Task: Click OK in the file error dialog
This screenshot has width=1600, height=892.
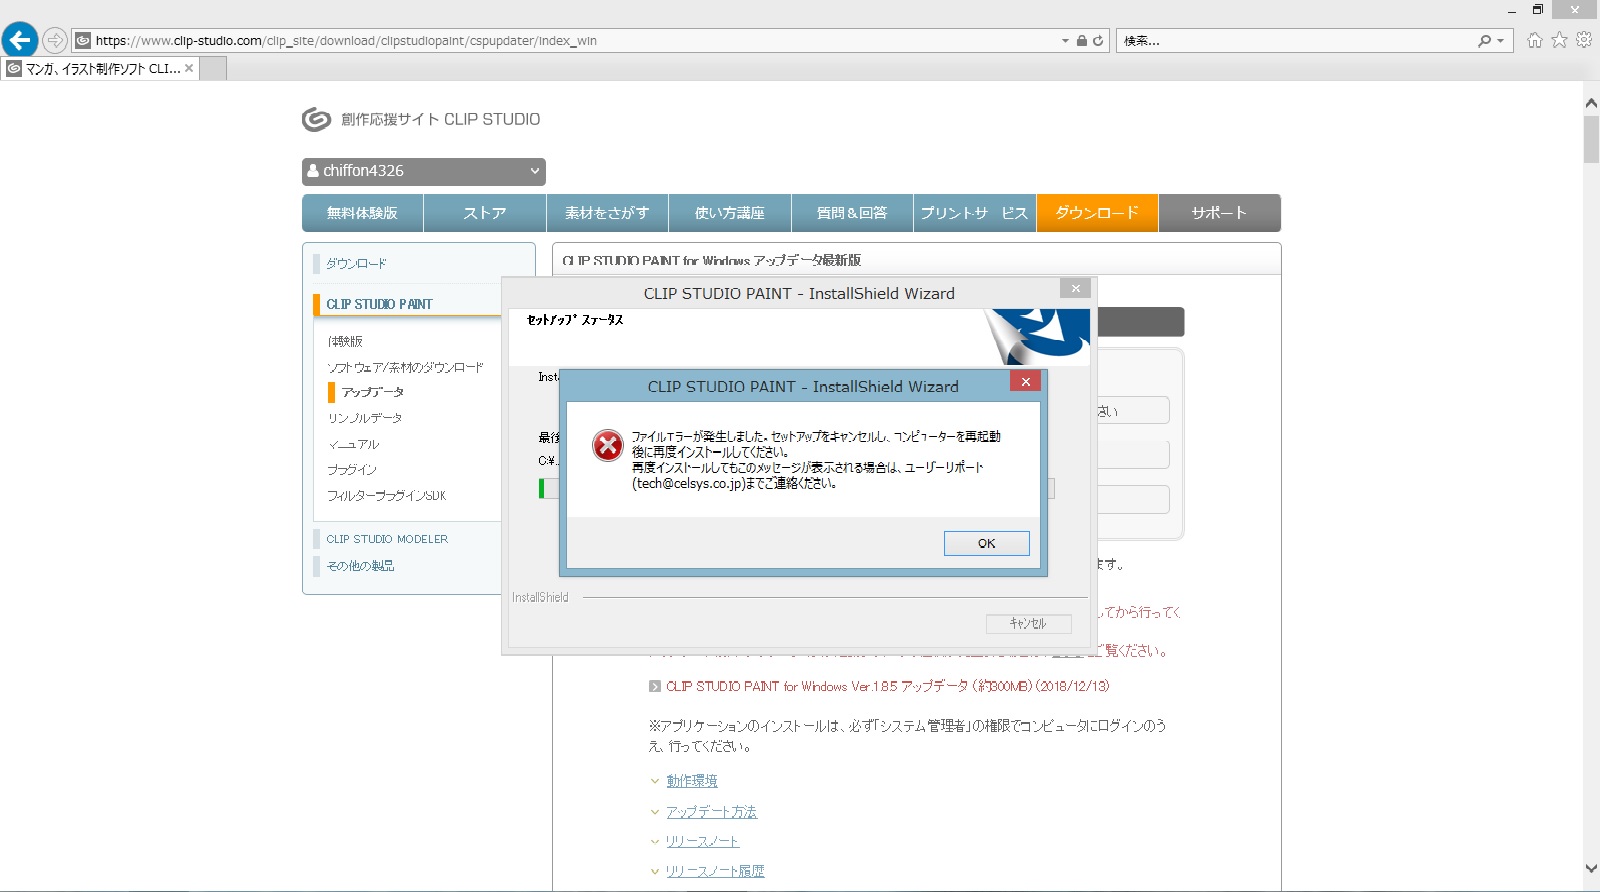Action: (x=987, y=543)
